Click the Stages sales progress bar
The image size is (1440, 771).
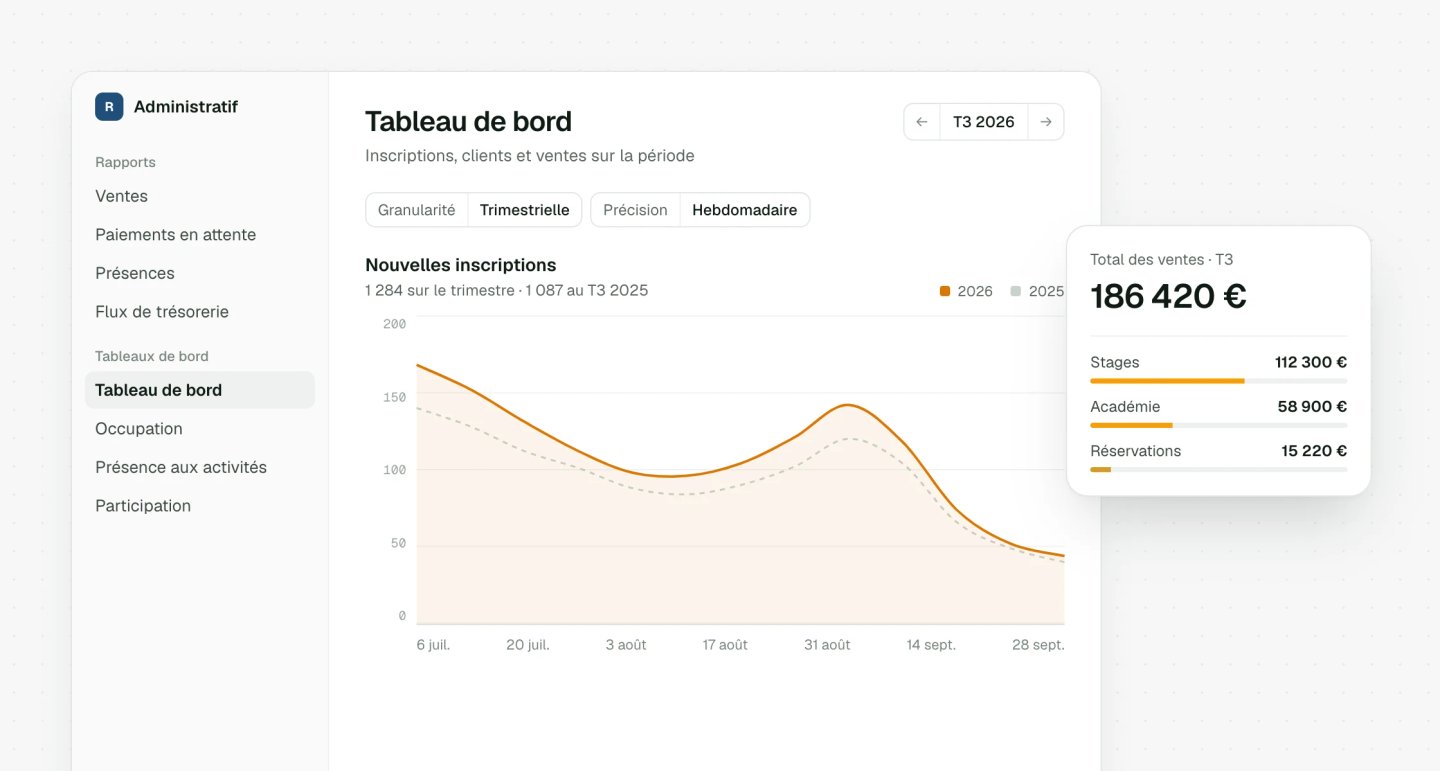(x=1218, y=381)
